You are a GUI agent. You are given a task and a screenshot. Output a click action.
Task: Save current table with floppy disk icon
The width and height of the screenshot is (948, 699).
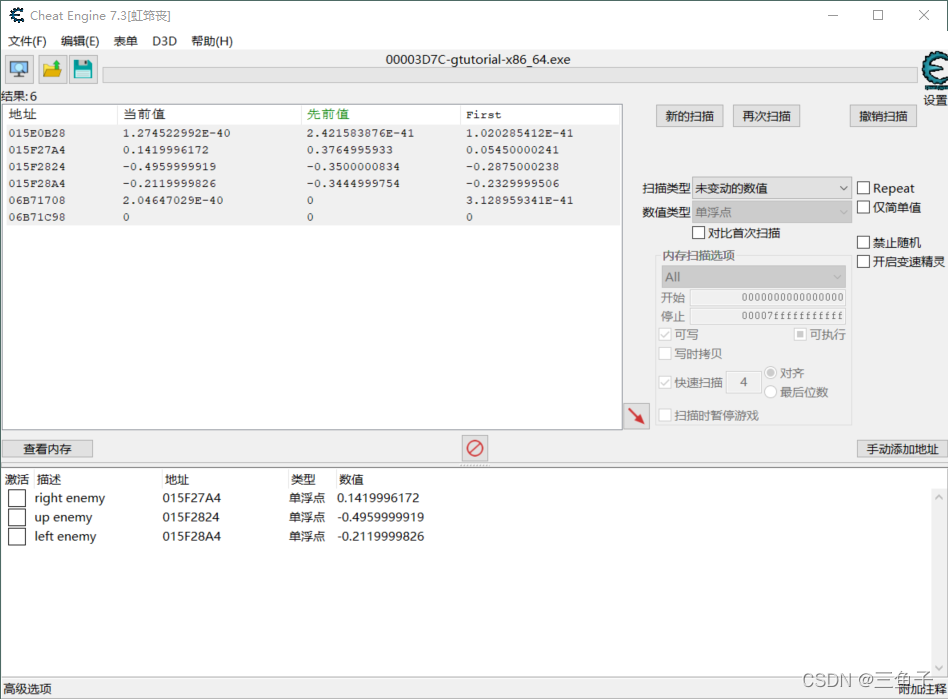[83, 70]
